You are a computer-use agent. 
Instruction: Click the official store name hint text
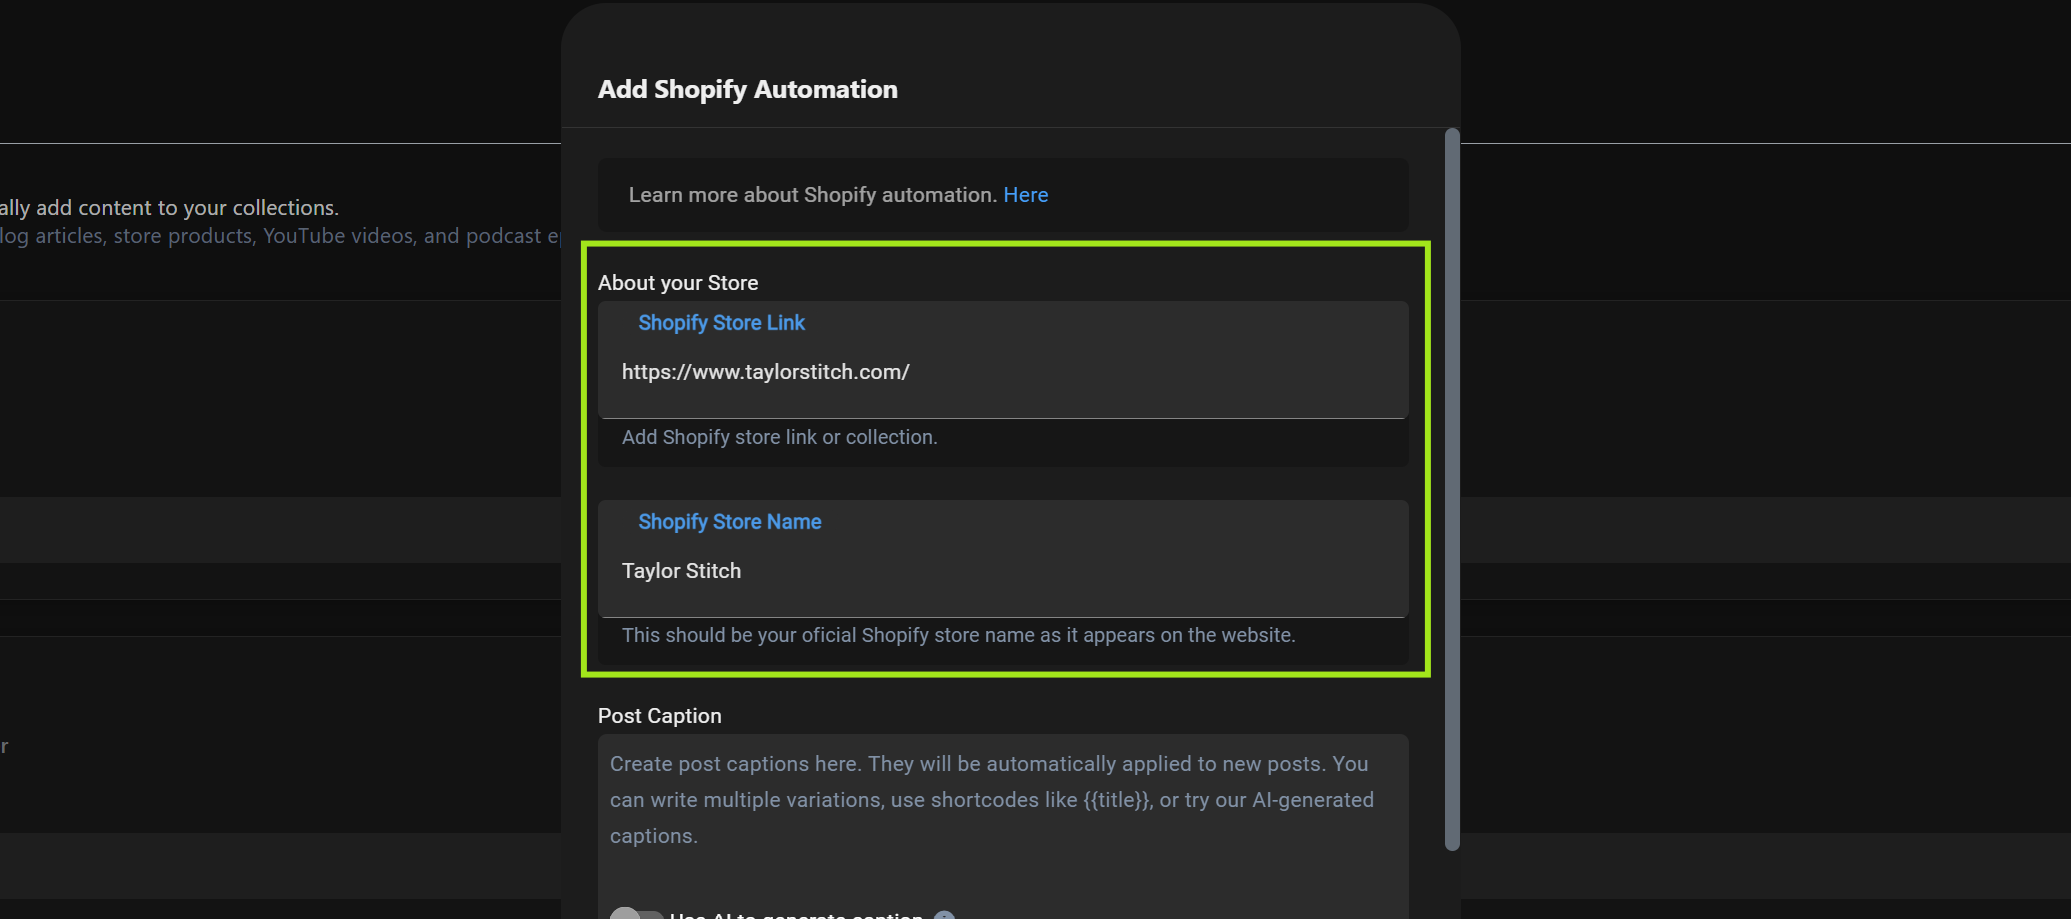click(x=958, y=635)
